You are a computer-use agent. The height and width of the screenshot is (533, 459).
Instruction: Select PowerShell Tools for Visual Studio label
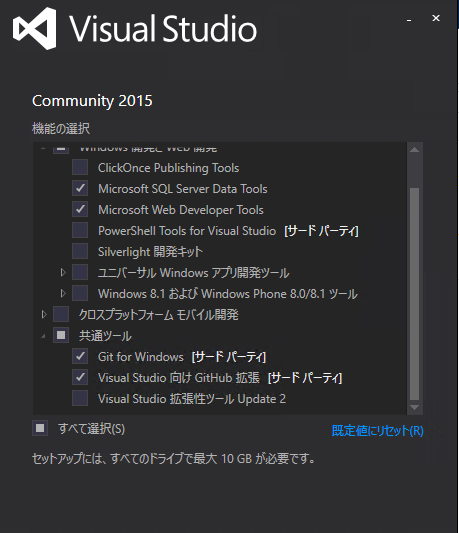pyautogui.click(x=187, y=231)
